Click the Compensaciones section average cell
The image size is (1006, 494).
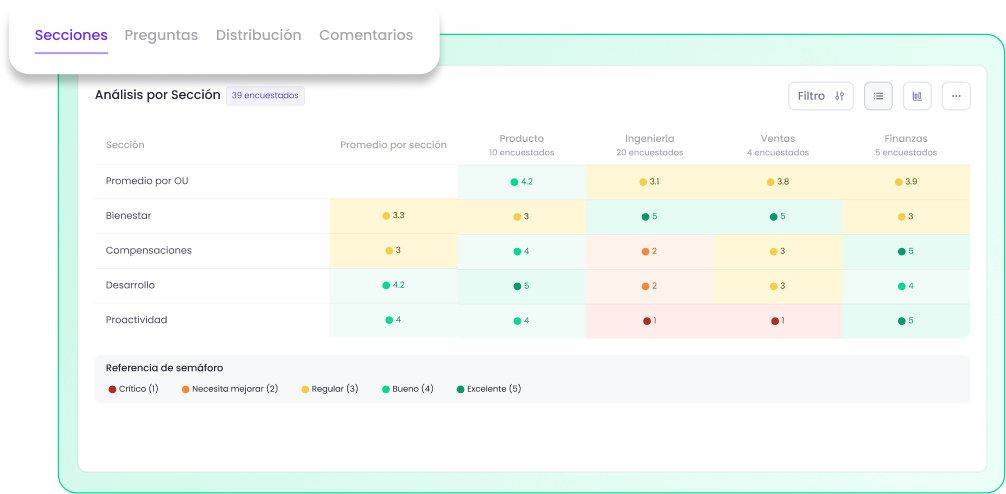(x=393, y=250)
